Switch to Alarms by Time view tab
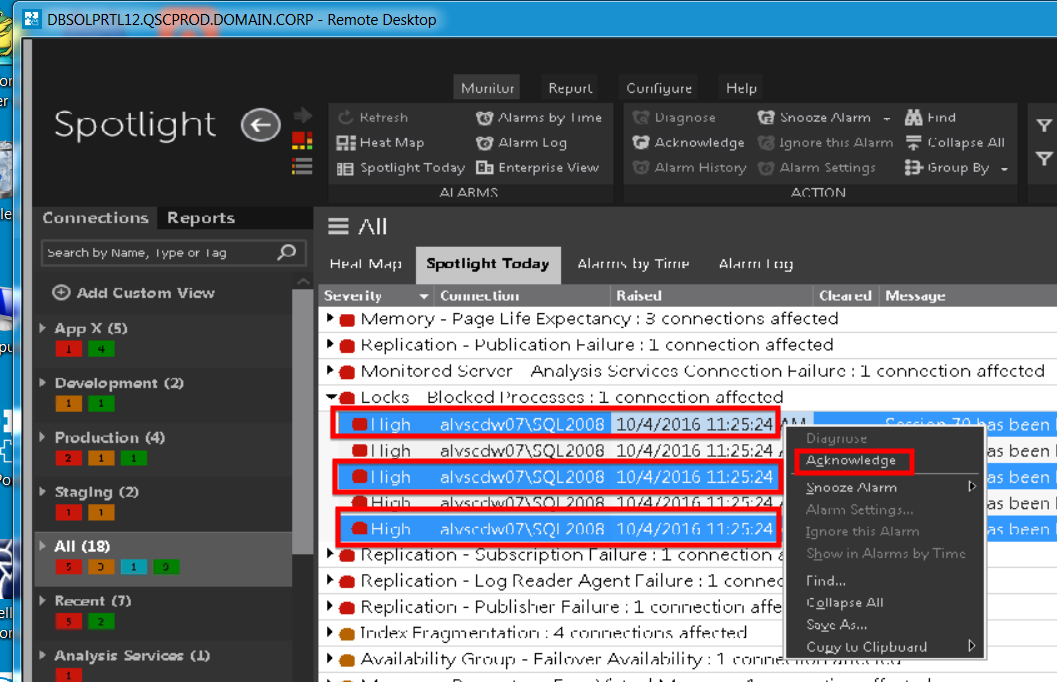 [x=633, y=264]
